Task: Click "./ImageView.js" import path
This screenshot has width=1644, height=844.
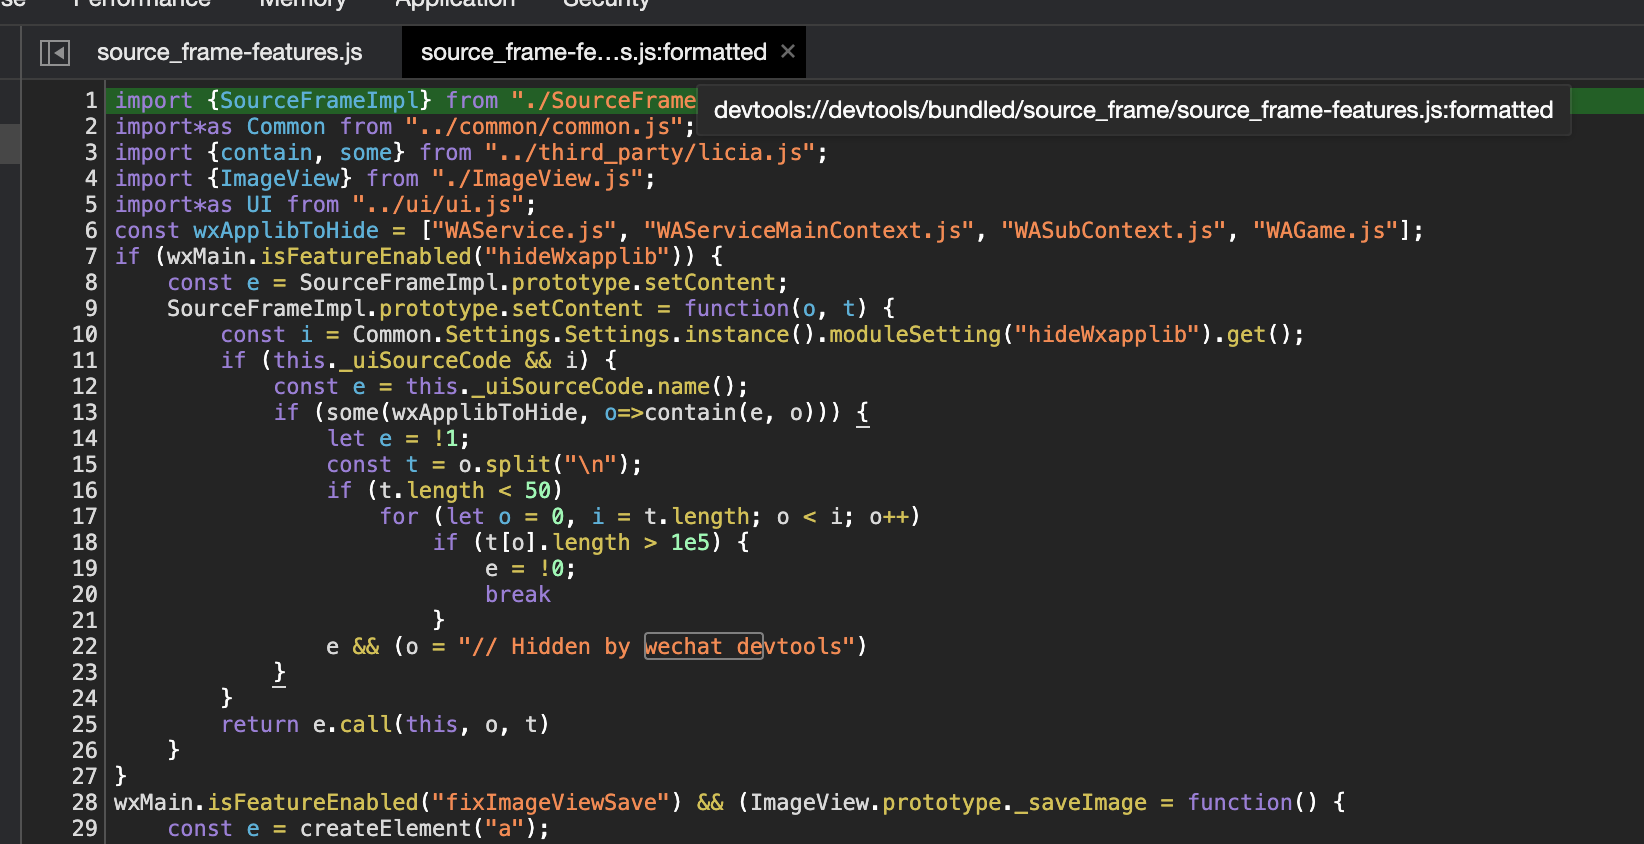Action: click(537, 178)
